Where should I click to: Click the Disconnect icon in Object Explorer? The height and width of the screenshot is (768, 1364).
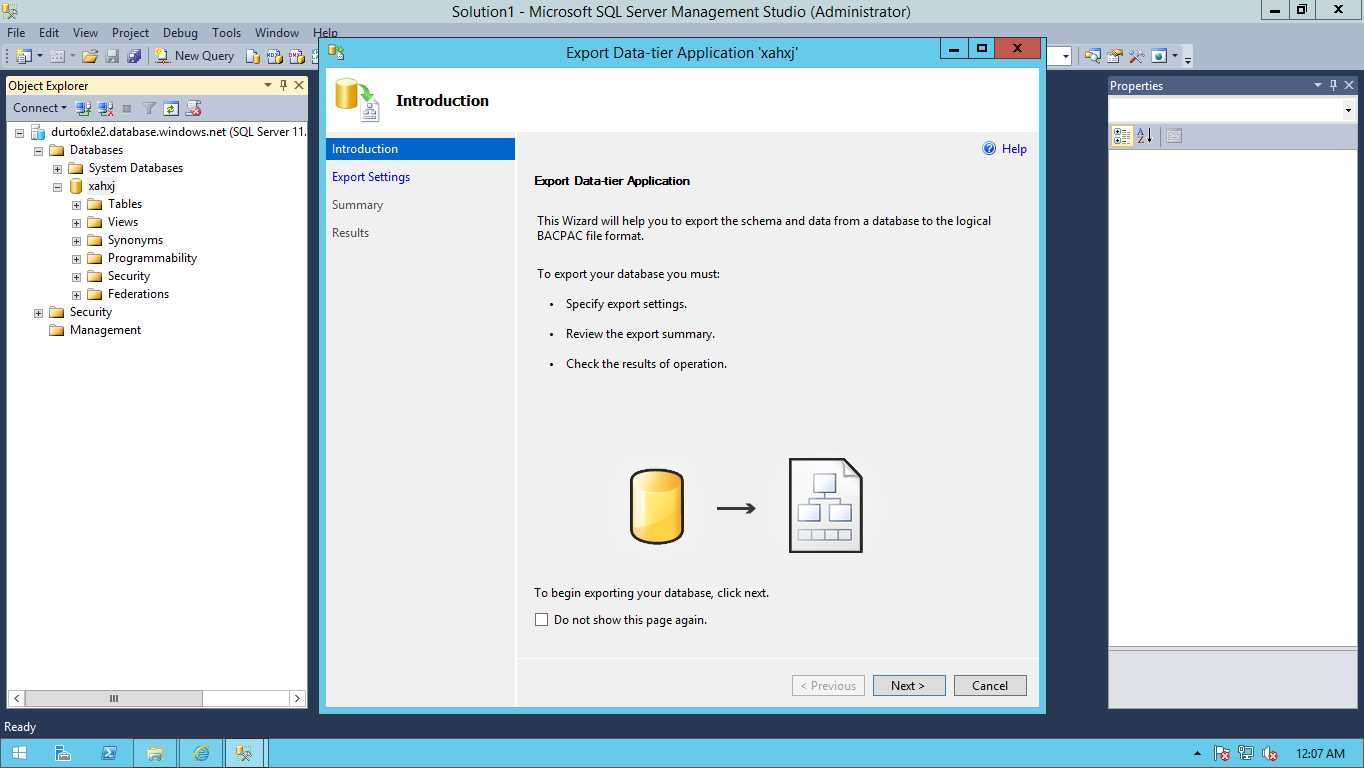click(x=105, y=108)
